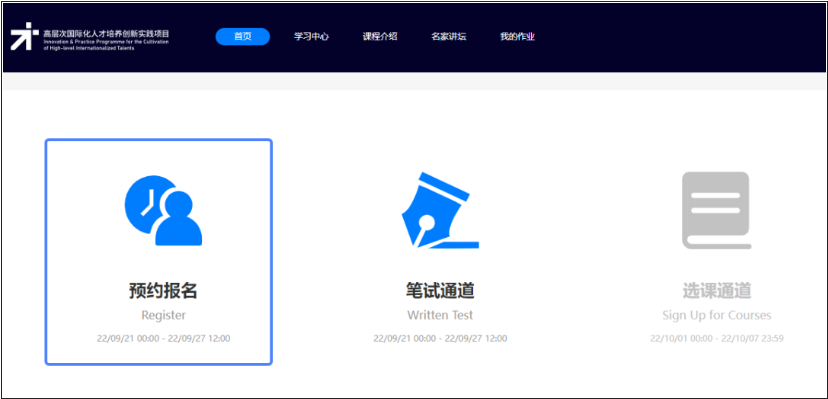Click the Written Test English label
This screenshot has height=399, width=828.
pos(440,316)
